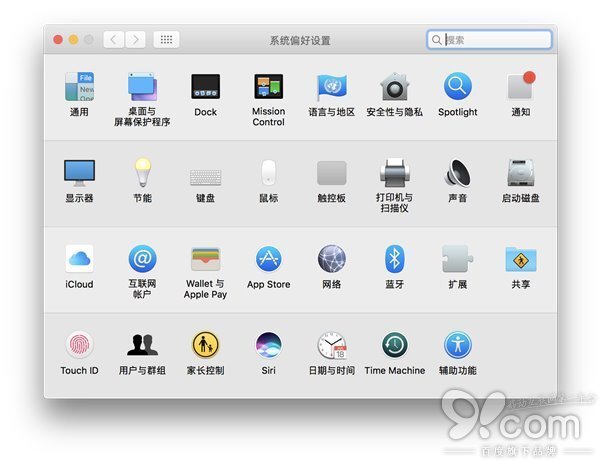
Task: Open 节能 (Energy Saver) settings
Action: [142, 173]
